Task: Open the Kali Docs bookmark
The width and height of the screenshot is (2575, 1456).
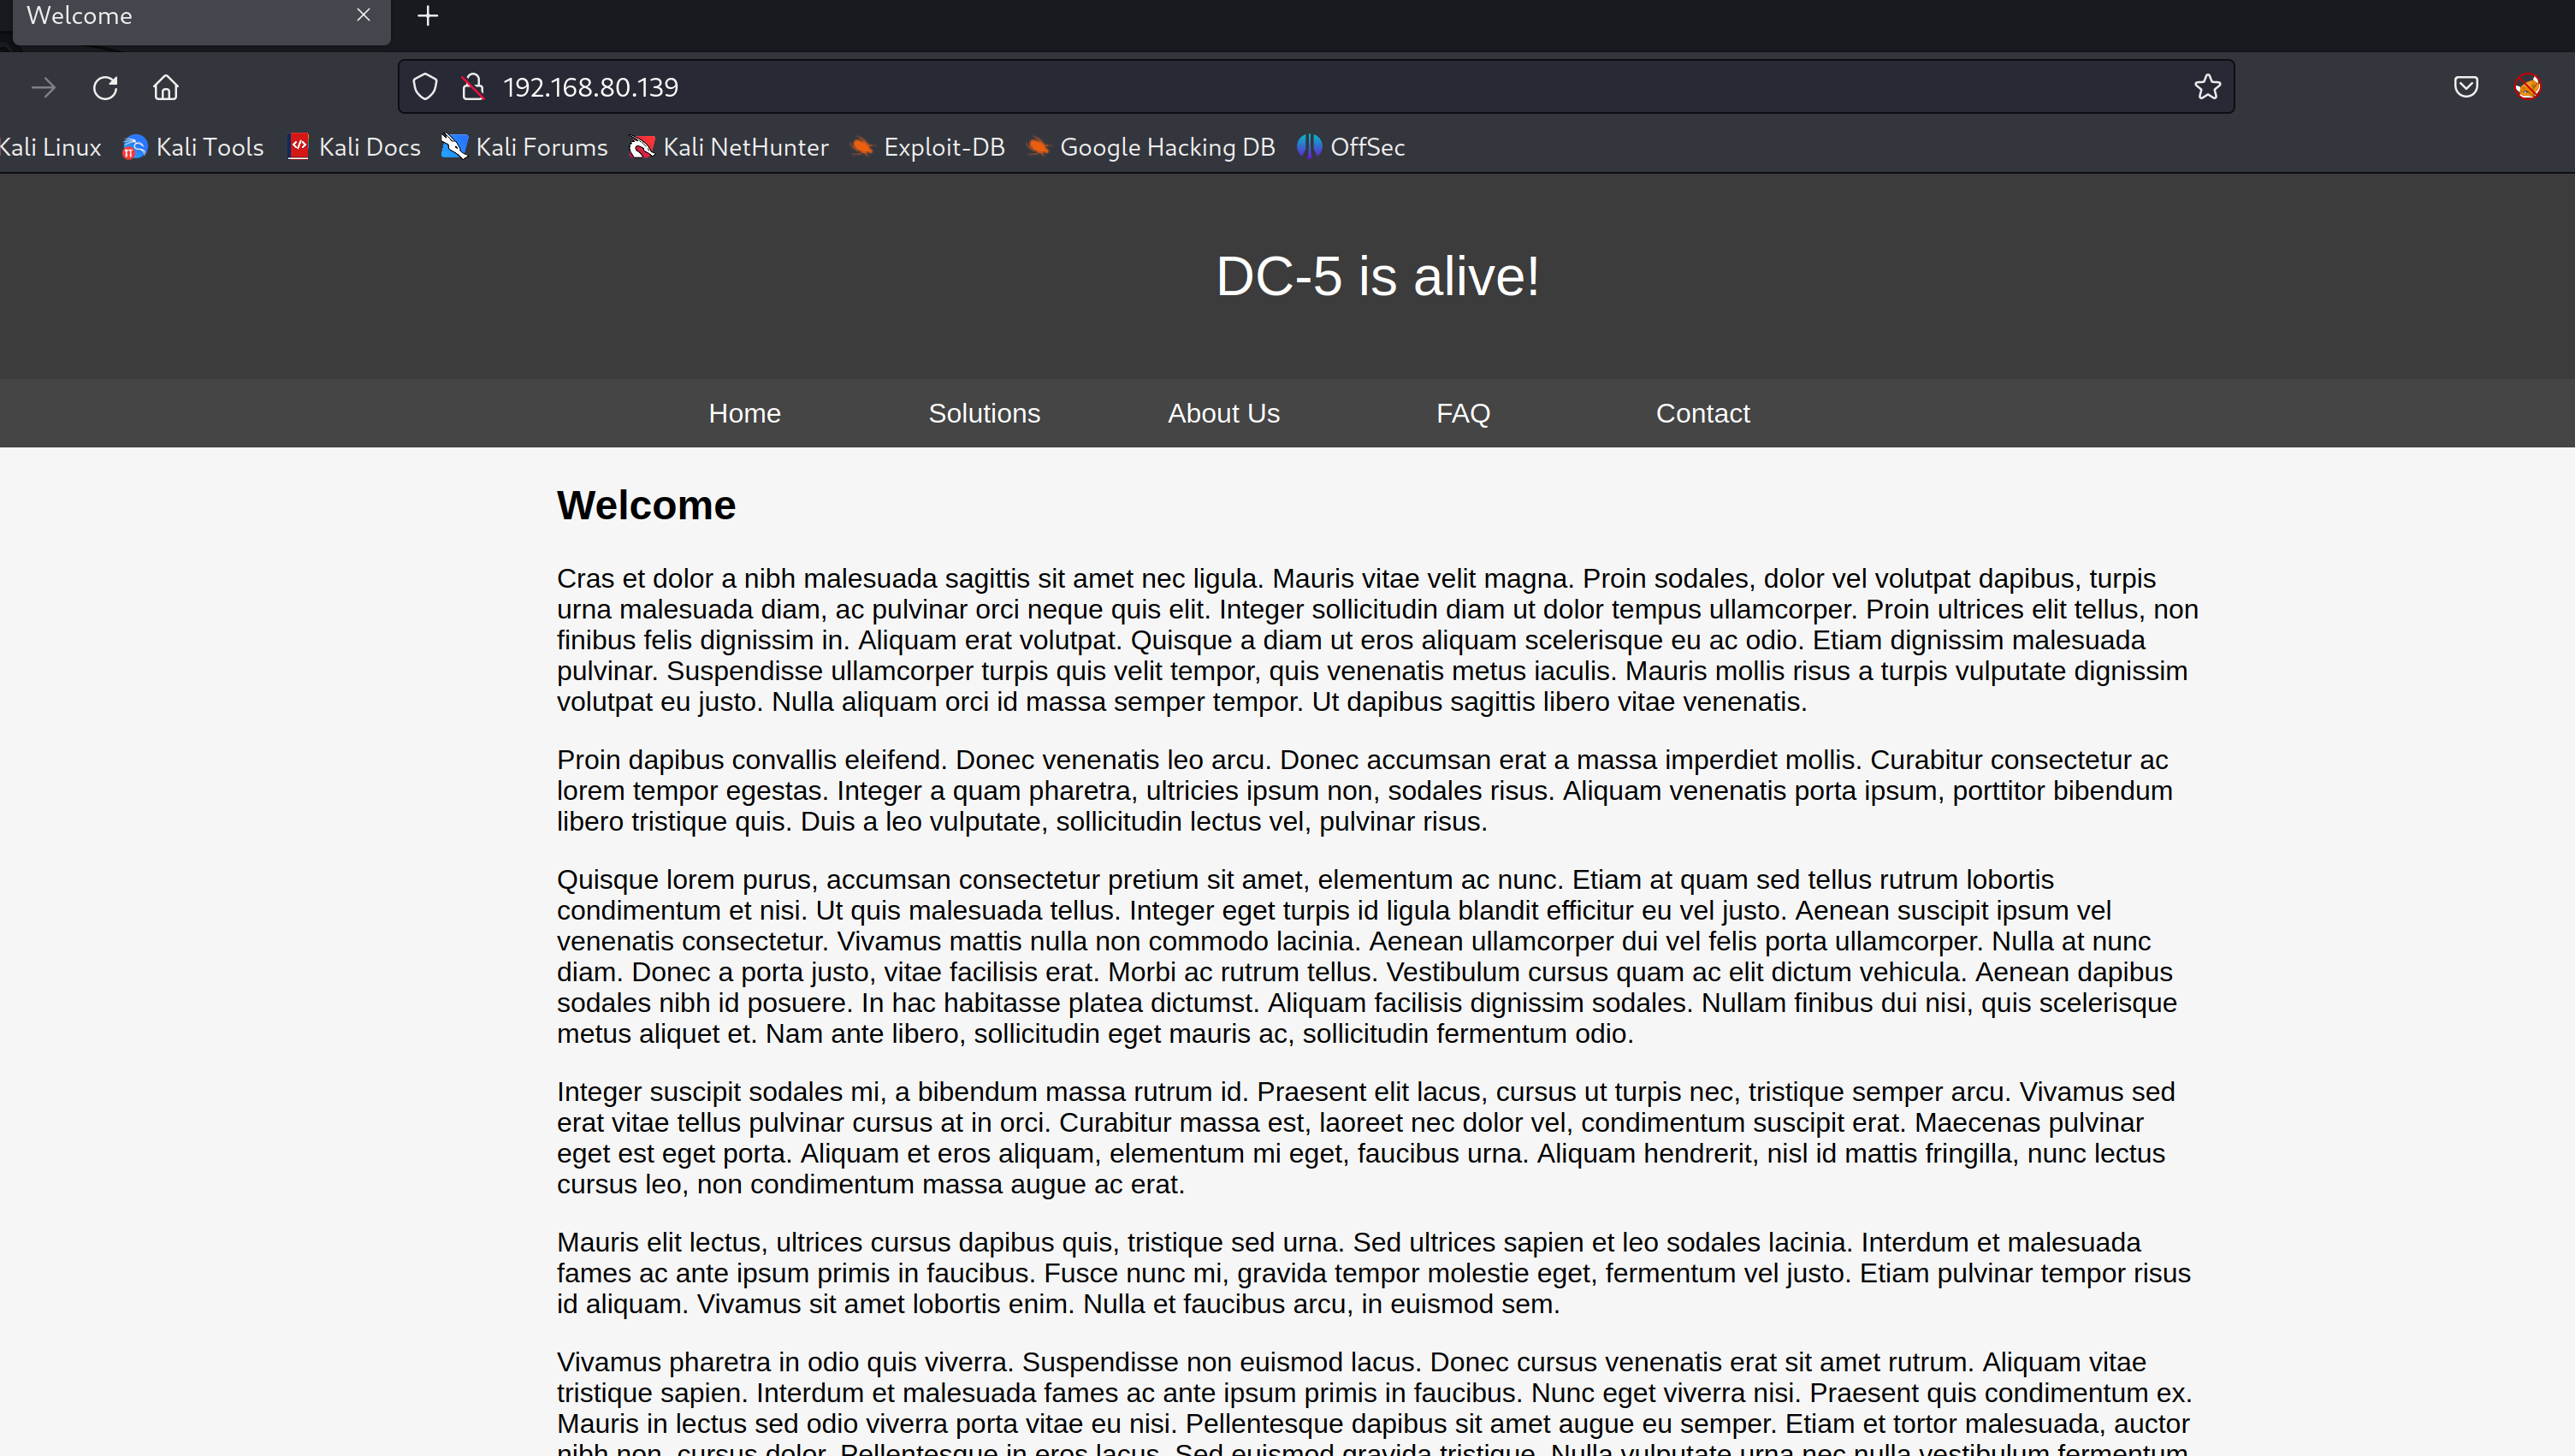Action: (354, 147)
